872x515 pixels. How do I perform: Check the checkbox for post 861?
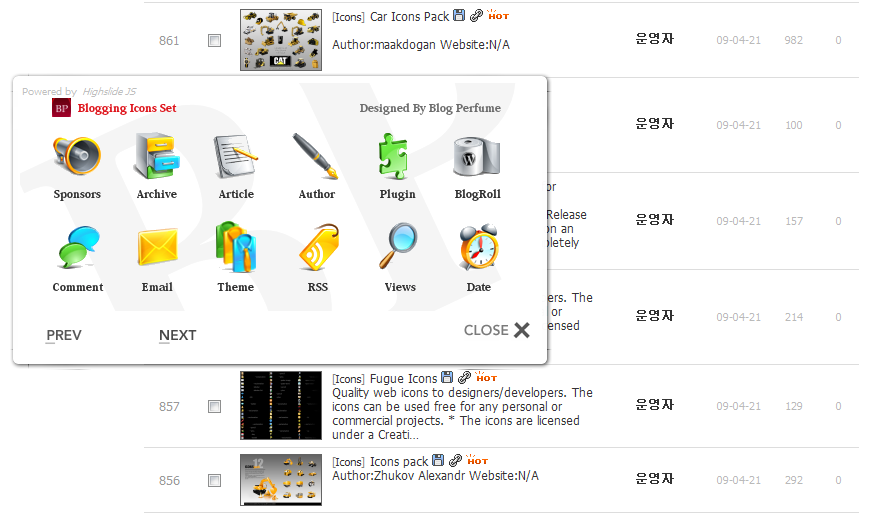[214, 41]
